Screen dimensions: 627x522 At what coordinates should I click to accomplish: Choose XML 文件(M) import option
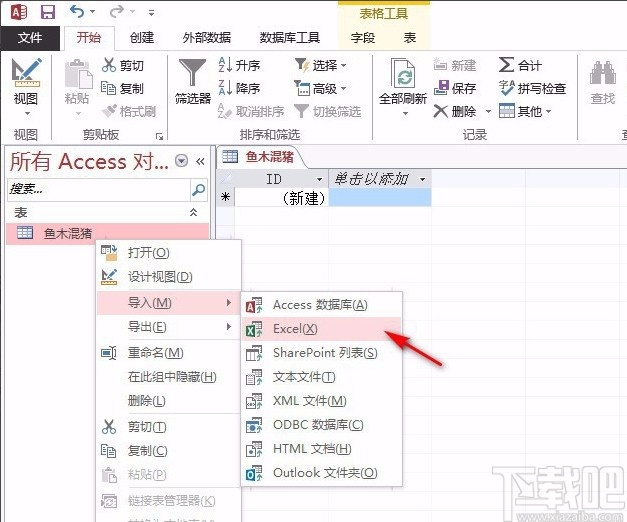[321, 401]
